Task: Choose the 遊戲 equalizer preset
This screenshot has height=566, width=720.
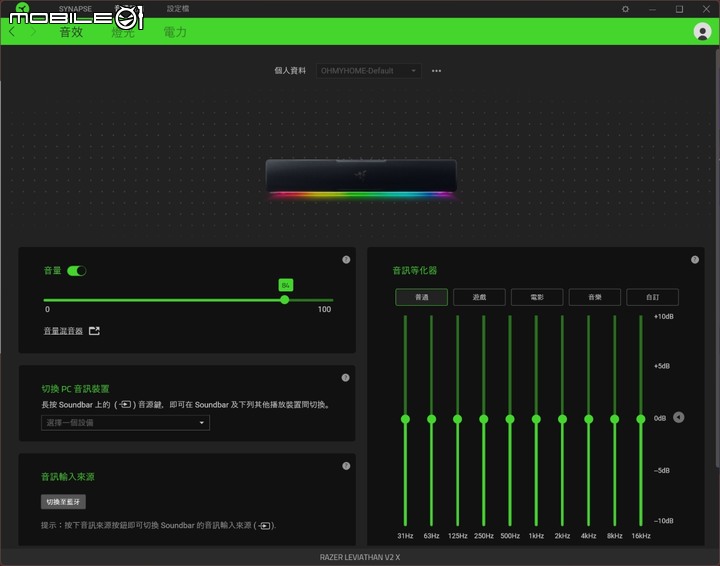Action: pos(479,297)
